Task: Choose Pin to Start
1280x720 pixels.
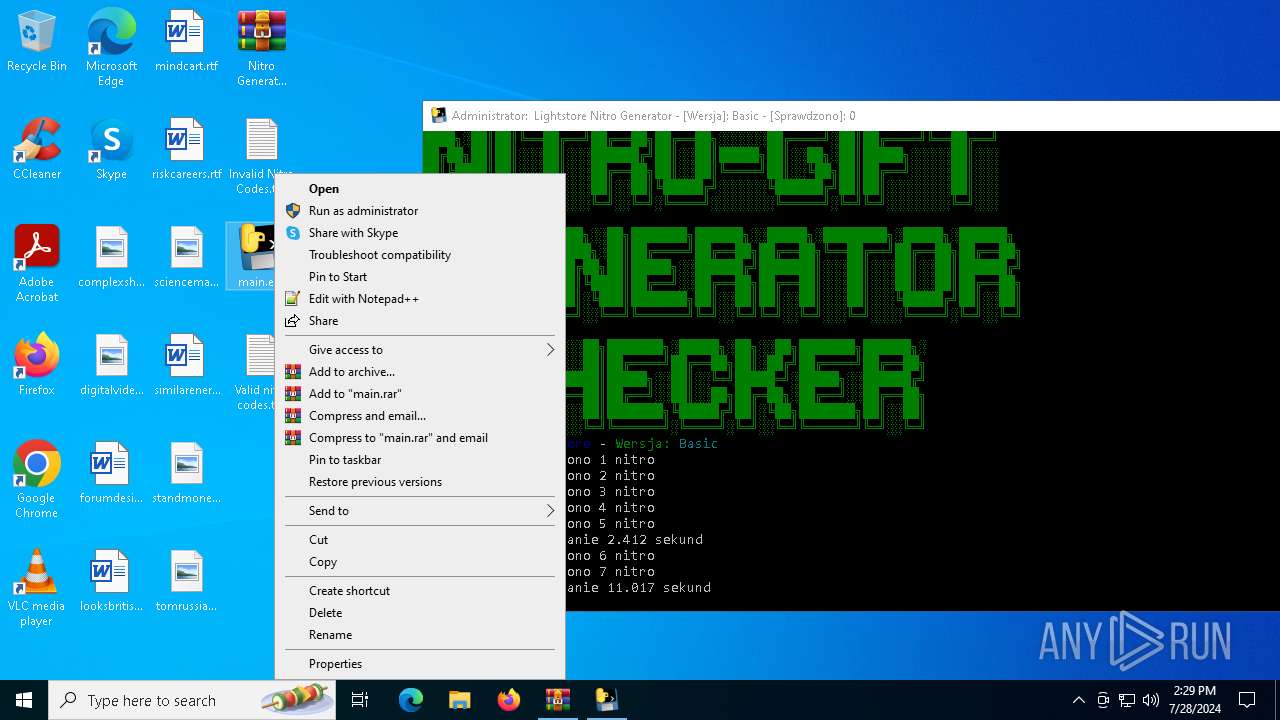Action: pos(420,277)
